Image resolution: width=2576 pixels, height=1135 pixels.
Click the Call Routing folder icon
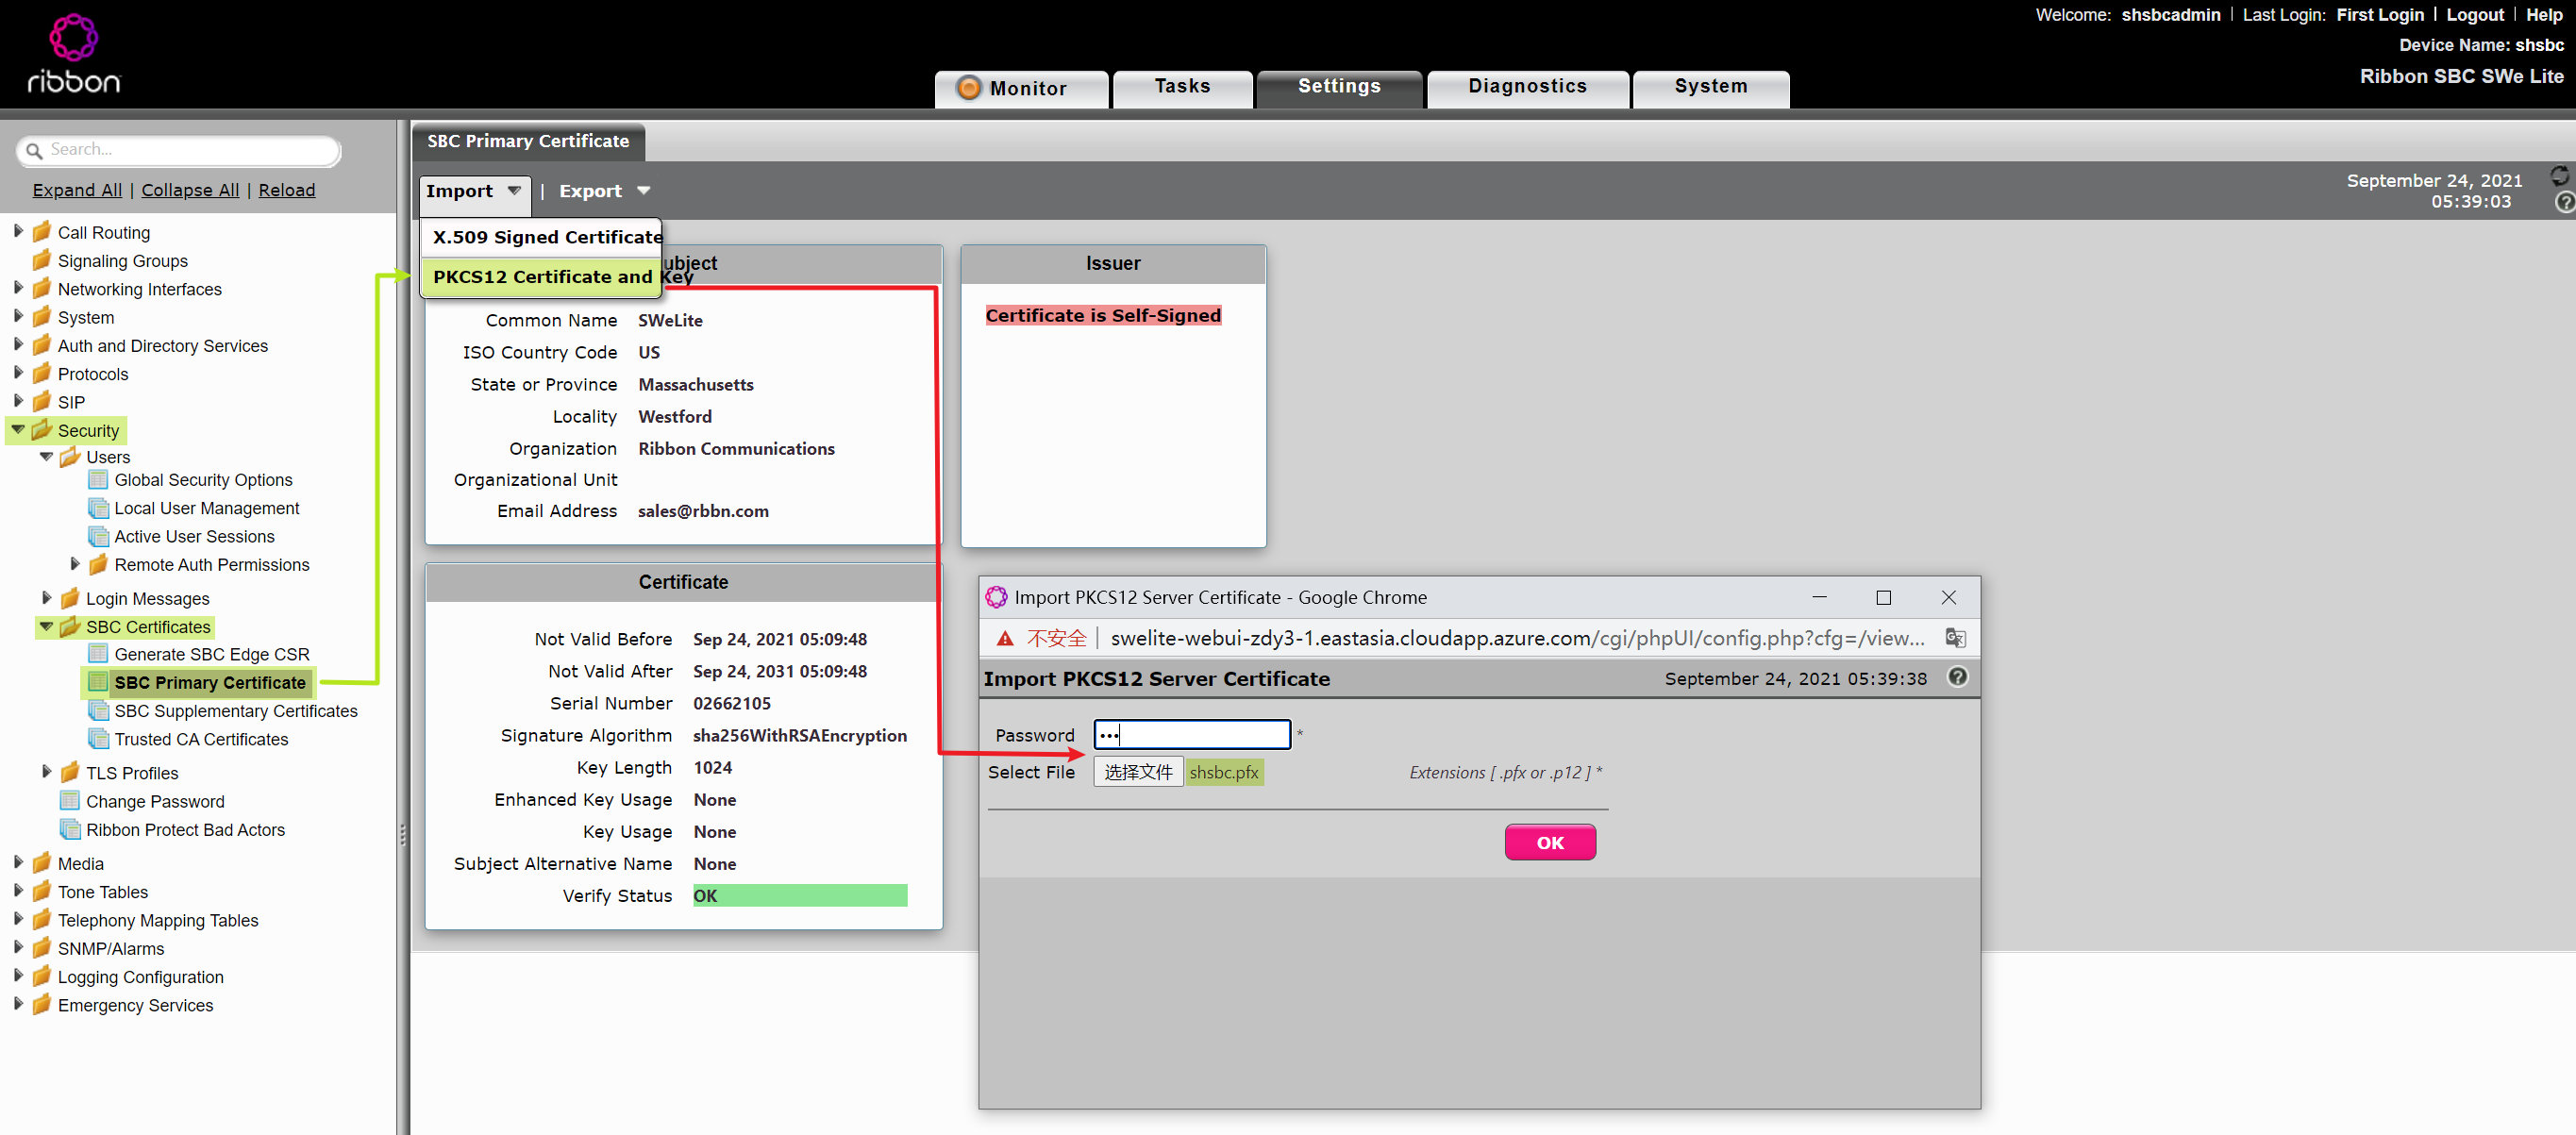point(41,232)
